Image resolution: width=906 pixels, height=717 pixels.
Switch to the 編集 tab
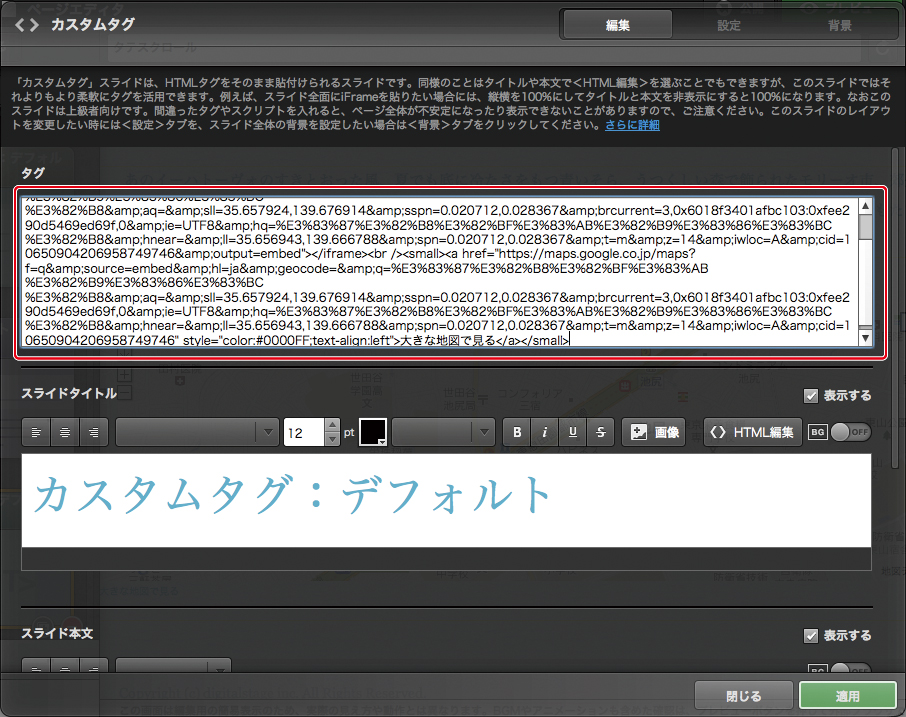point(617,25)
